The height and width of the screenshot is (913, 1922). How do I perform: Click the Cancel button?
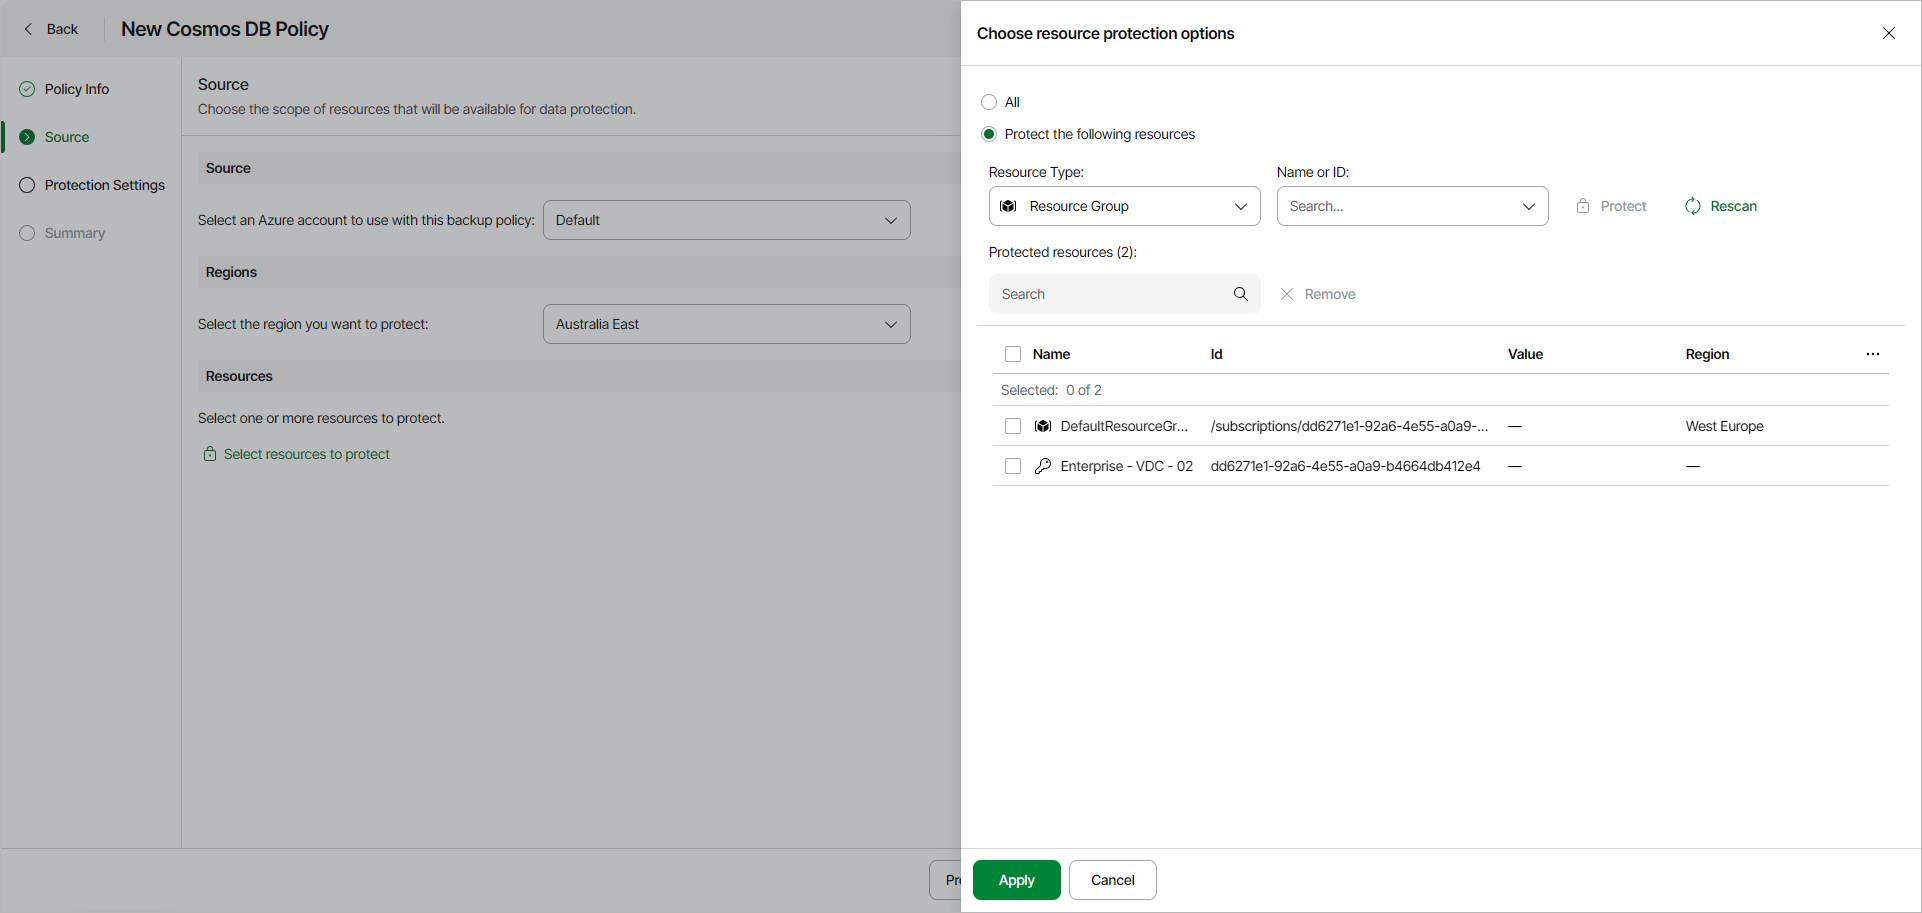(1112, 880)
